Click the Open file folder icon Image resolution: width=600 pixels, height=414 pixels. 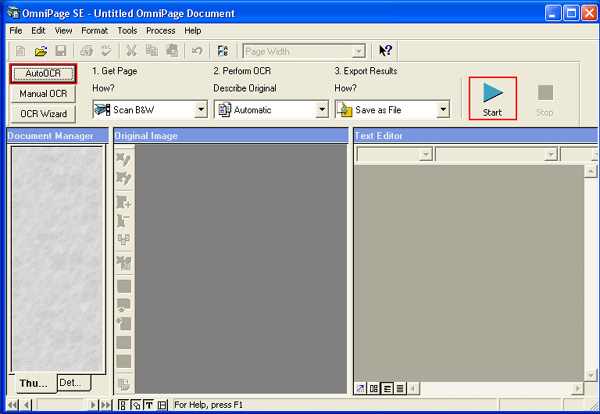click(41, 51)
